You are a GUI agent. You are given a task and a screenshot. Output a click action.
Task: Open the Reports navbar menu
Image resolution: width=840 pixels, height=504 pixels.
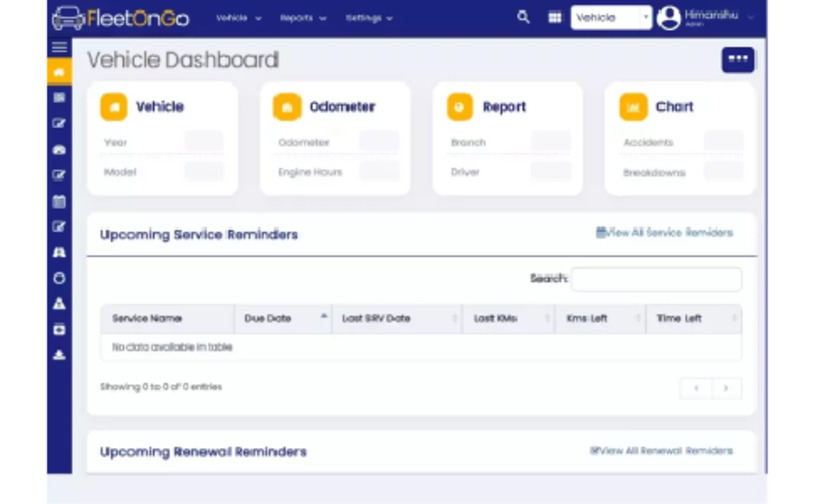click(303, 18)
